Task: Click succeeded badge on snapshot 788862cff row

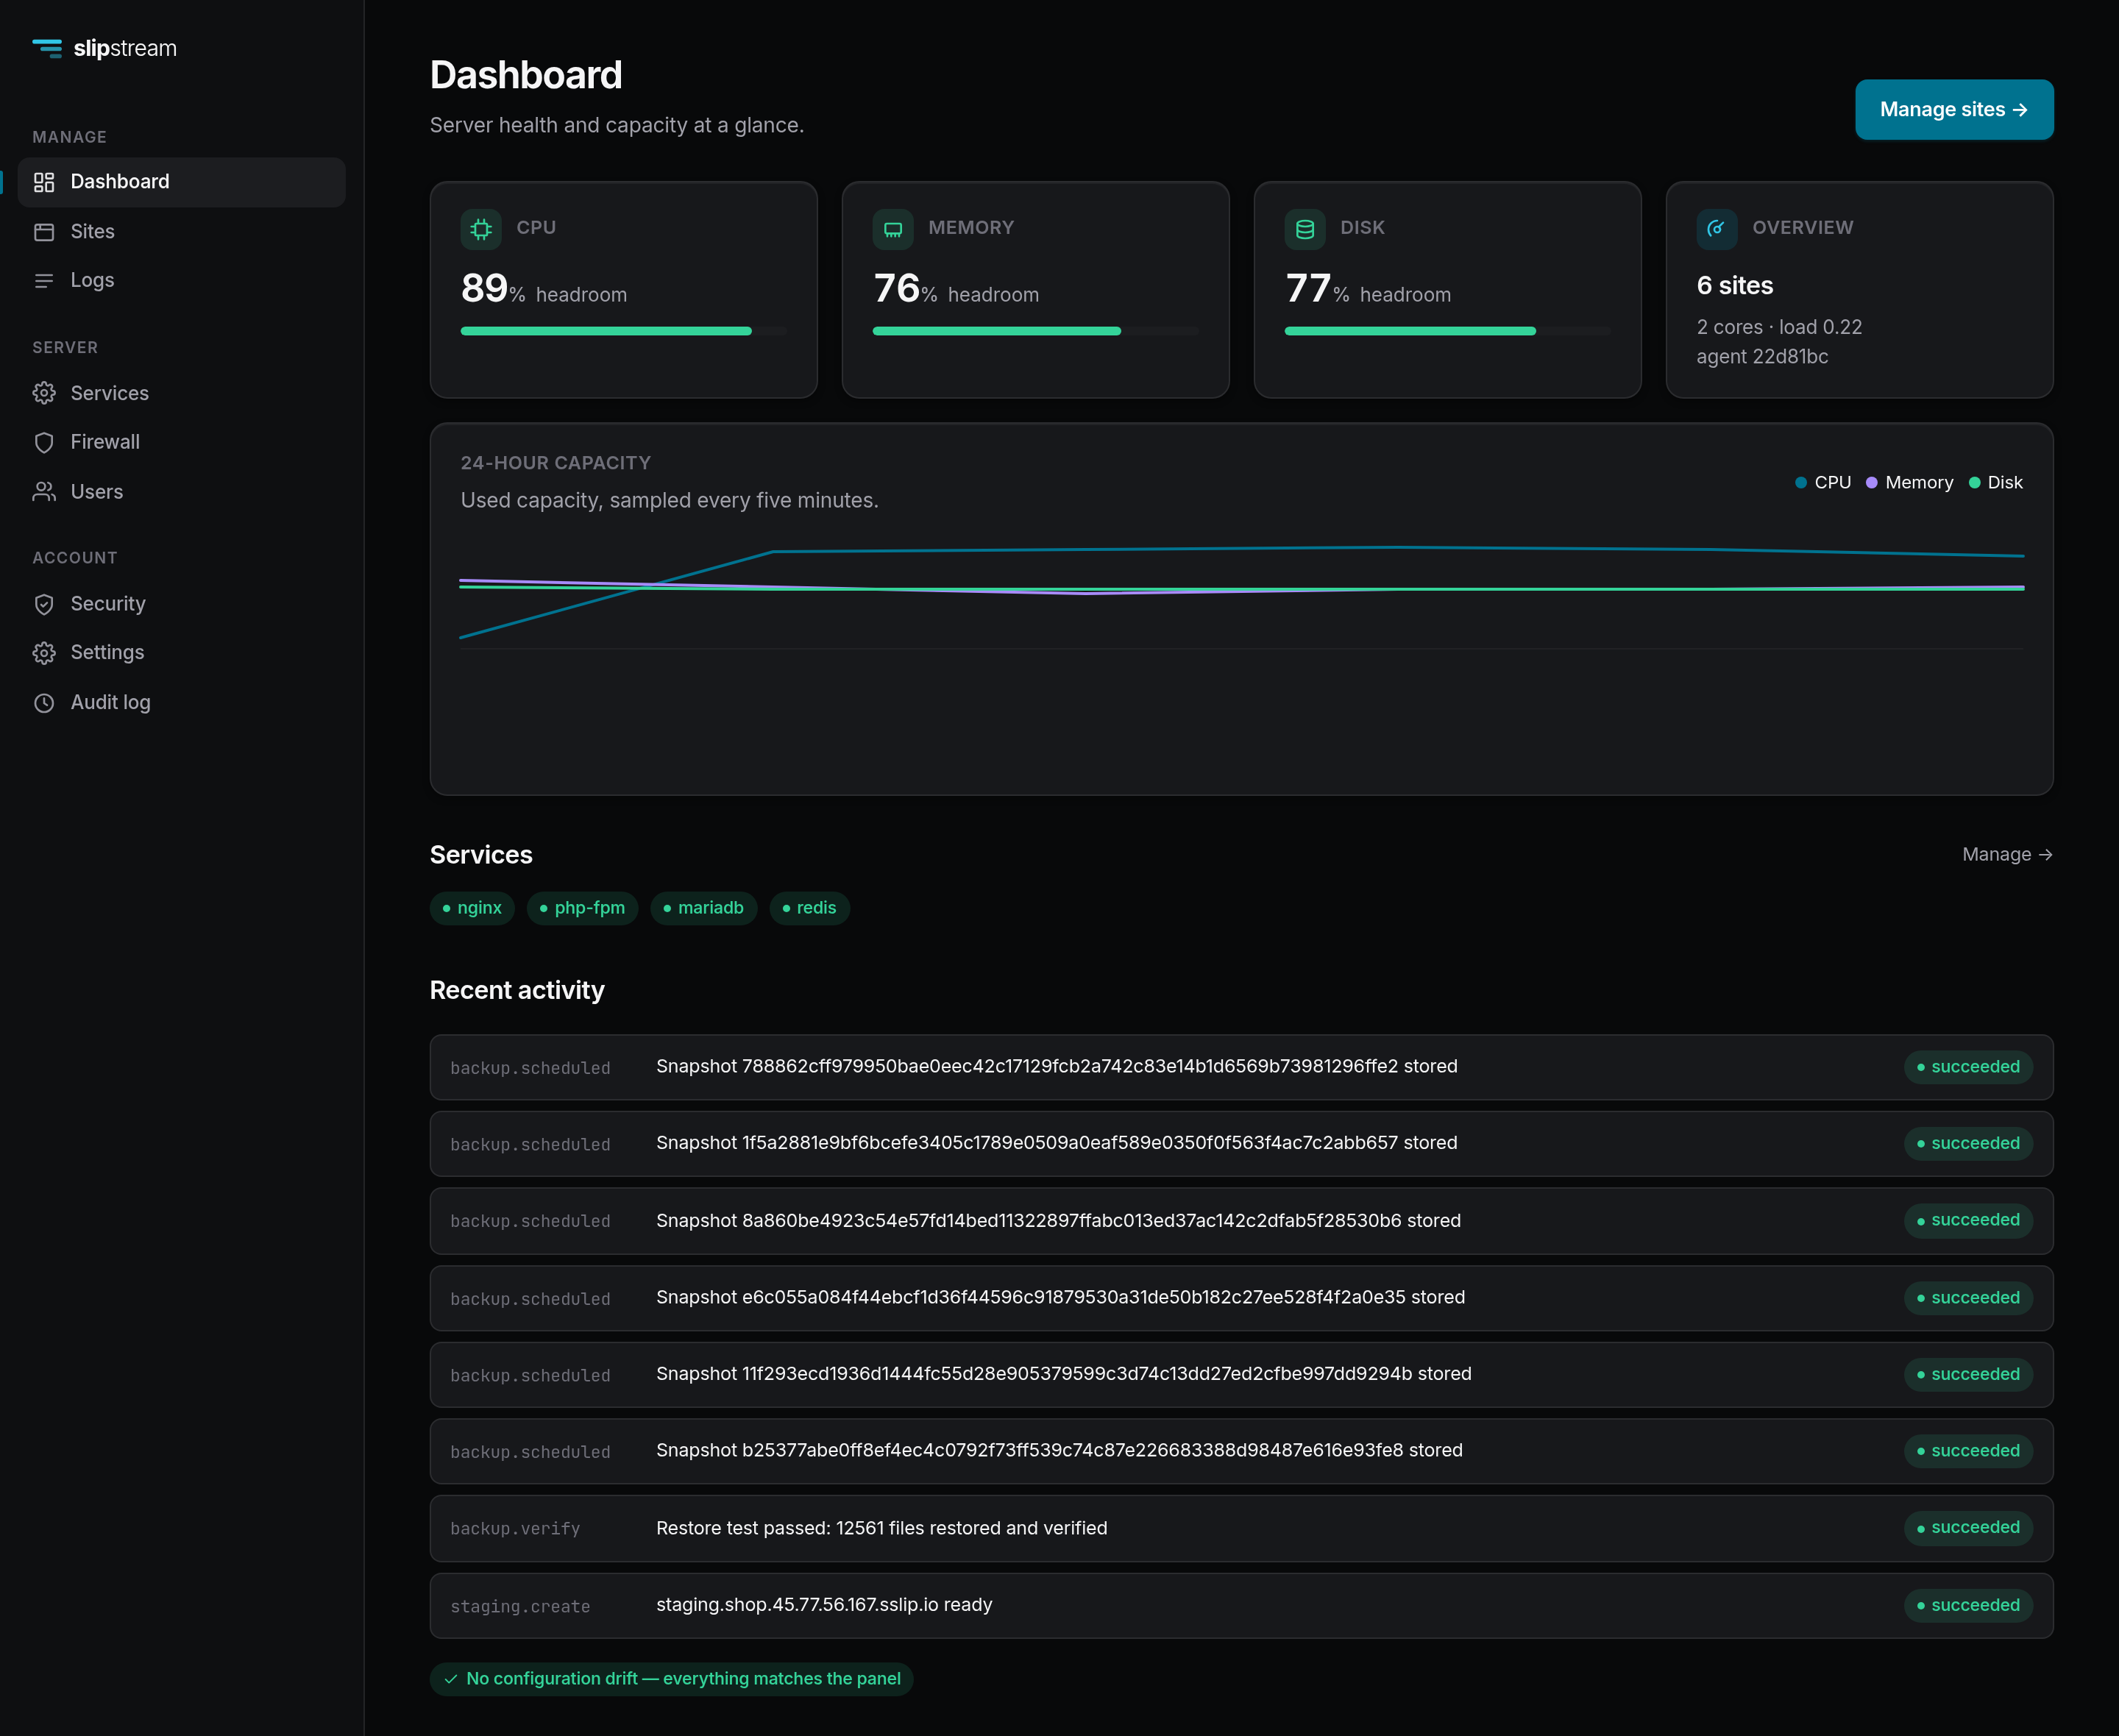Action: [x=1968, y=1067]
